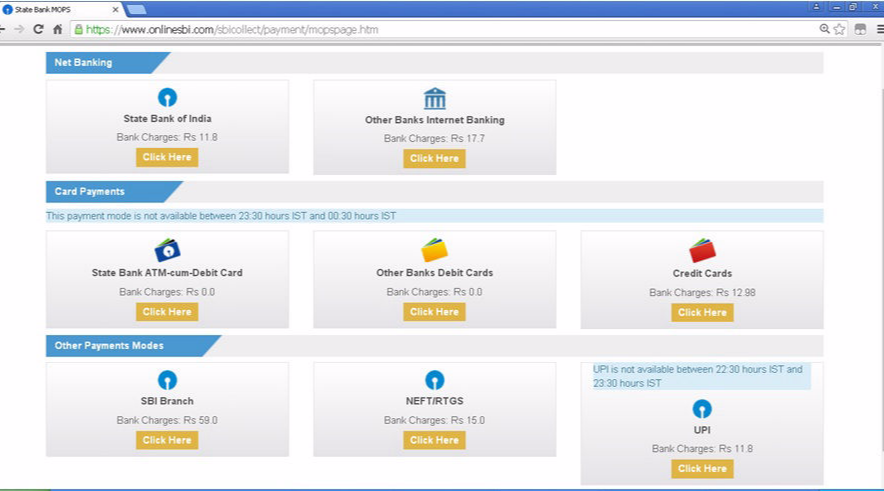
Task: Click the browser extension icon beside the star
Action: coord(860,29)
